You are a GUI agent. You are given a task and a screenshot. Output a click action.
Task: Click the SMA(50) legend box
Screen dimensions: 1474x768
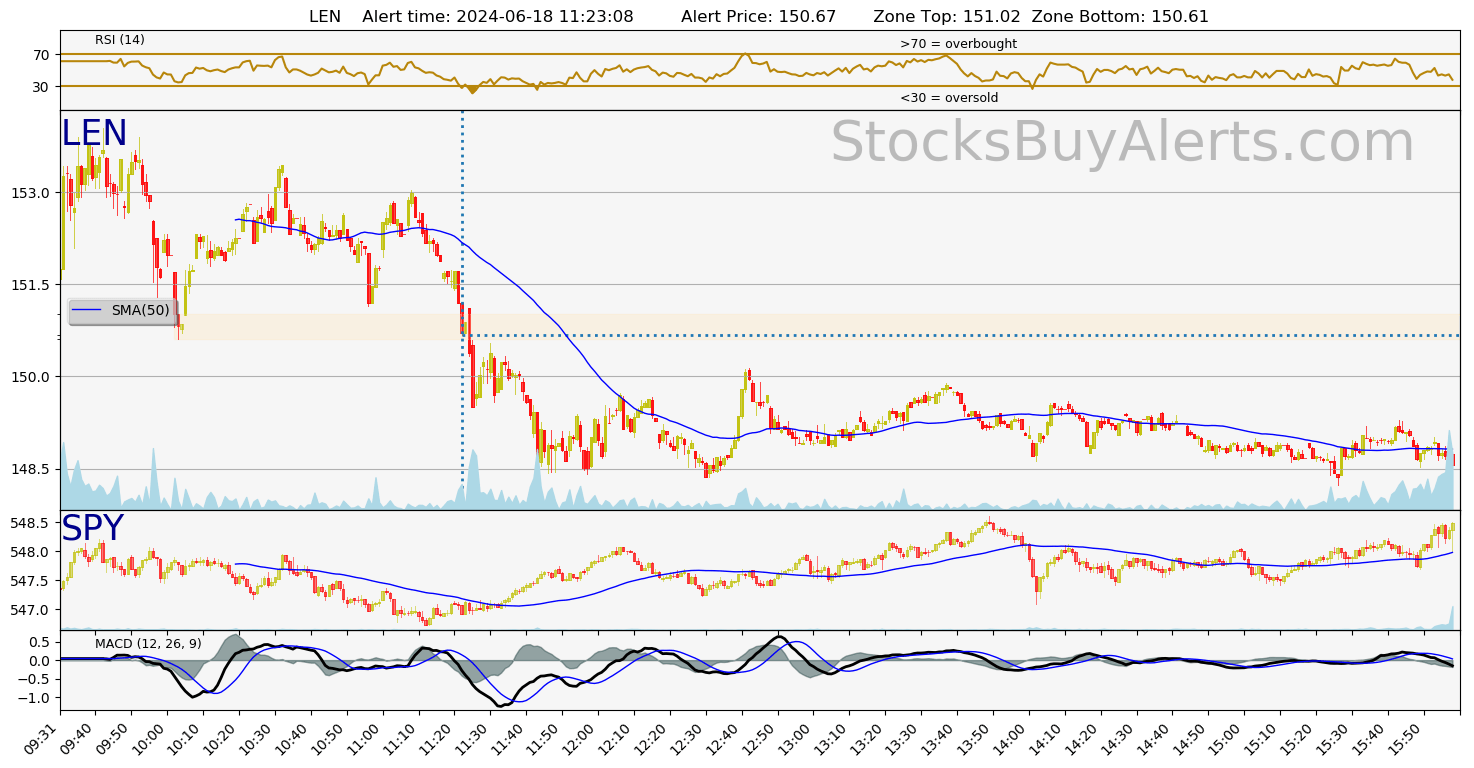tap(123, 311)
